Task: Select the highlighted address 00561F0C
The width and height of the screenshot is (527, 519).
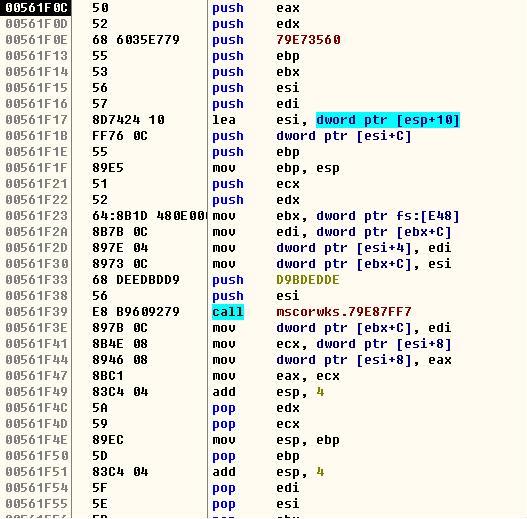Action: tap(36, 8)
